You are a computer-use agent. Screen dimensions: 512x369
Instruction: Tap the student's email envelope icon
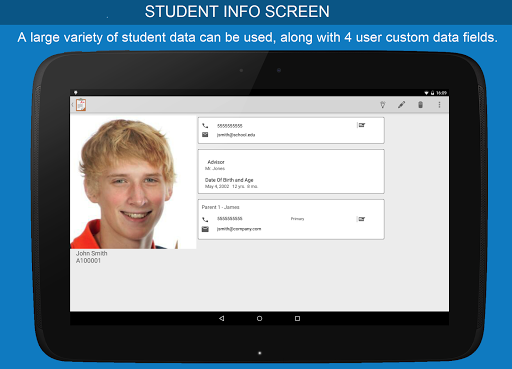point(205,135)
